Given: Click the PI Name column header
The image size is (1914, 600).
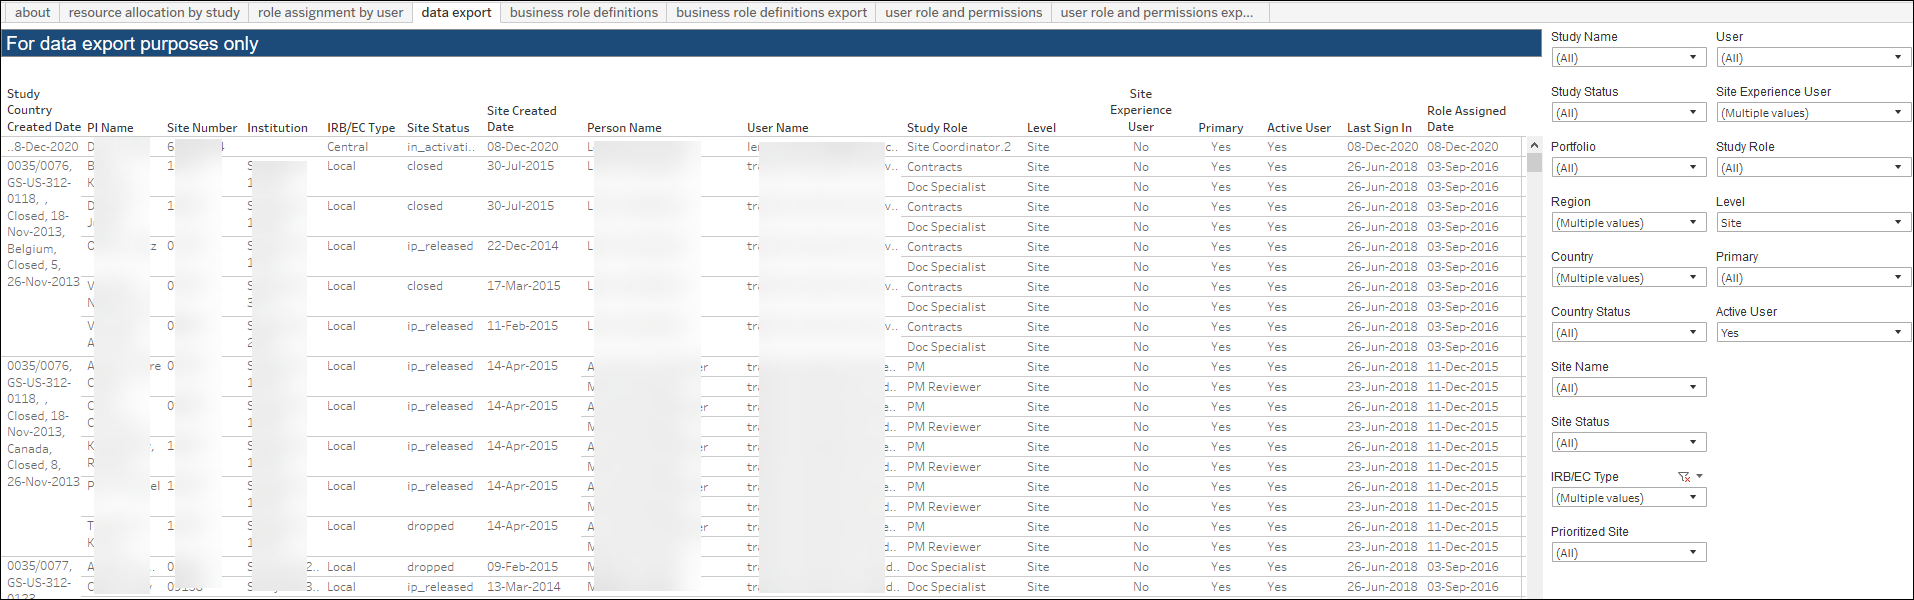Looking at the screenshot, I should click(110, 128).
